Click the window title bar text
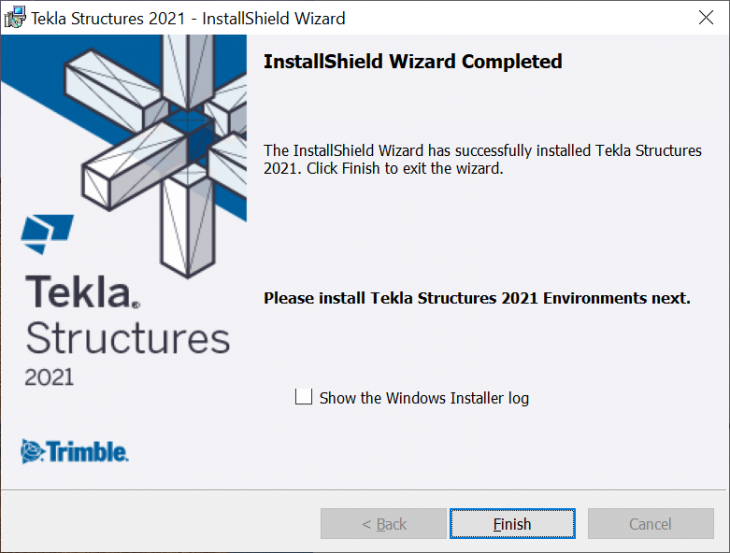730x553 pixels. pyautogui.click(x=188, y=19)
